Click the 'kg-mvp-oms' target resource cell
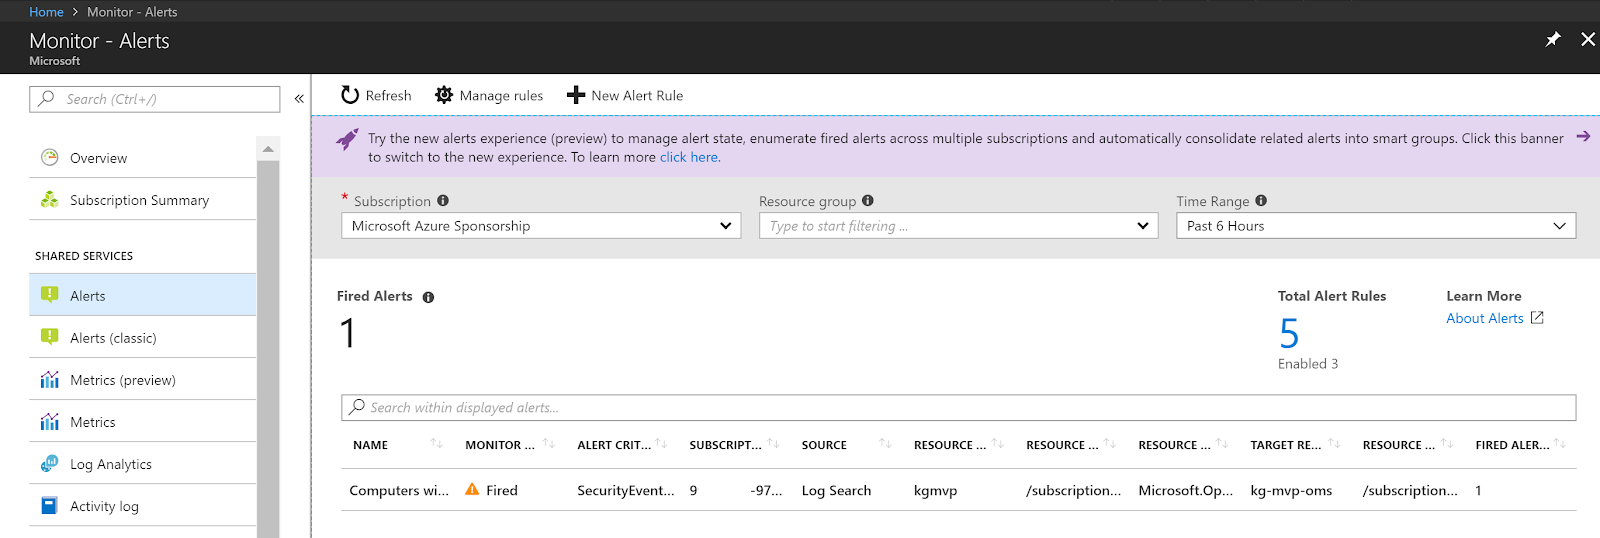Viewport: 1600px width, 538px height. [1291, 491]
